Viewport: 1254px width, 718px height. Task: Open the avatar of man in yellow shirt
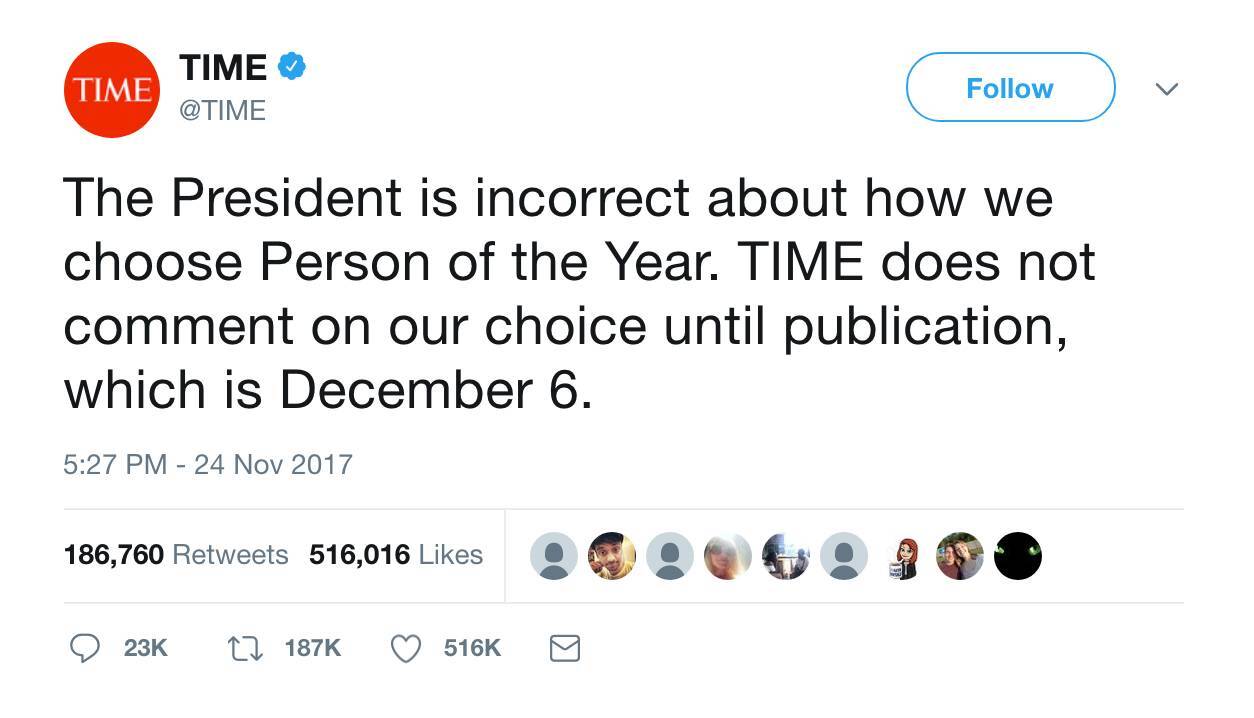pyautogui.click(x=610, y=556)
